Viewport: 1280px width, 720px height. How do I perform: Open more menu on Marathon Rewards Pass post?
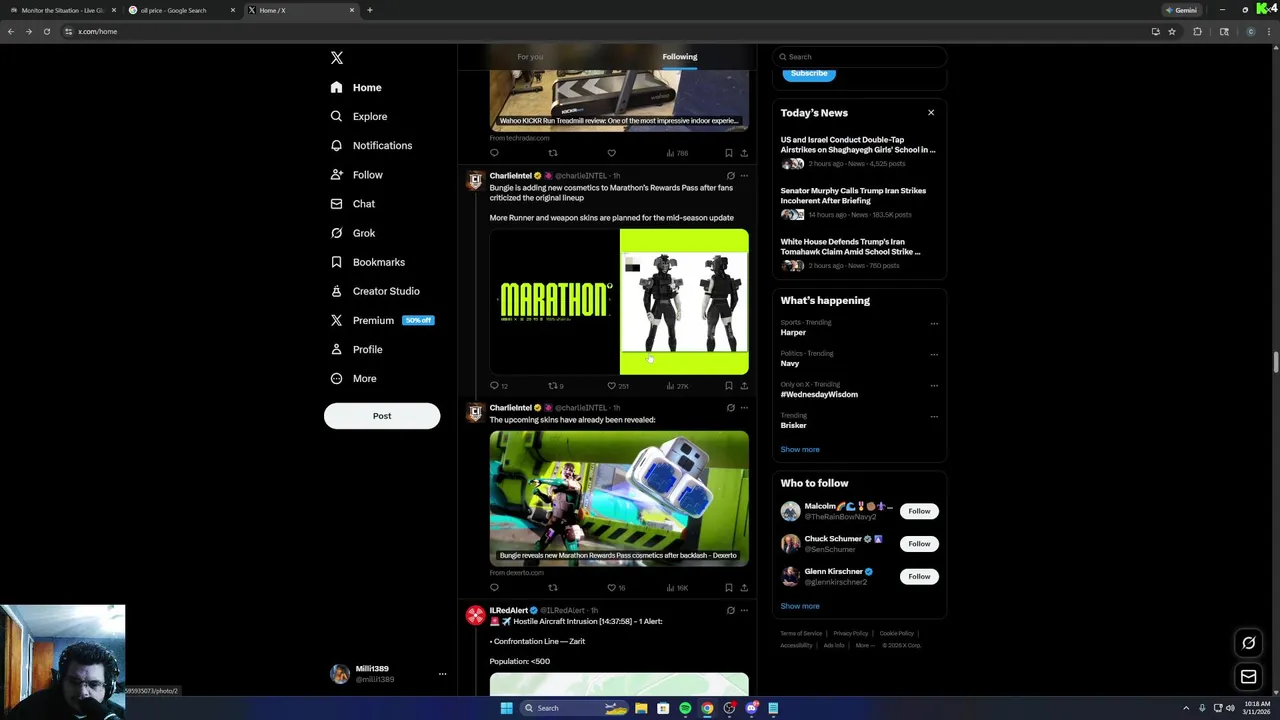[x=744, y=176]
